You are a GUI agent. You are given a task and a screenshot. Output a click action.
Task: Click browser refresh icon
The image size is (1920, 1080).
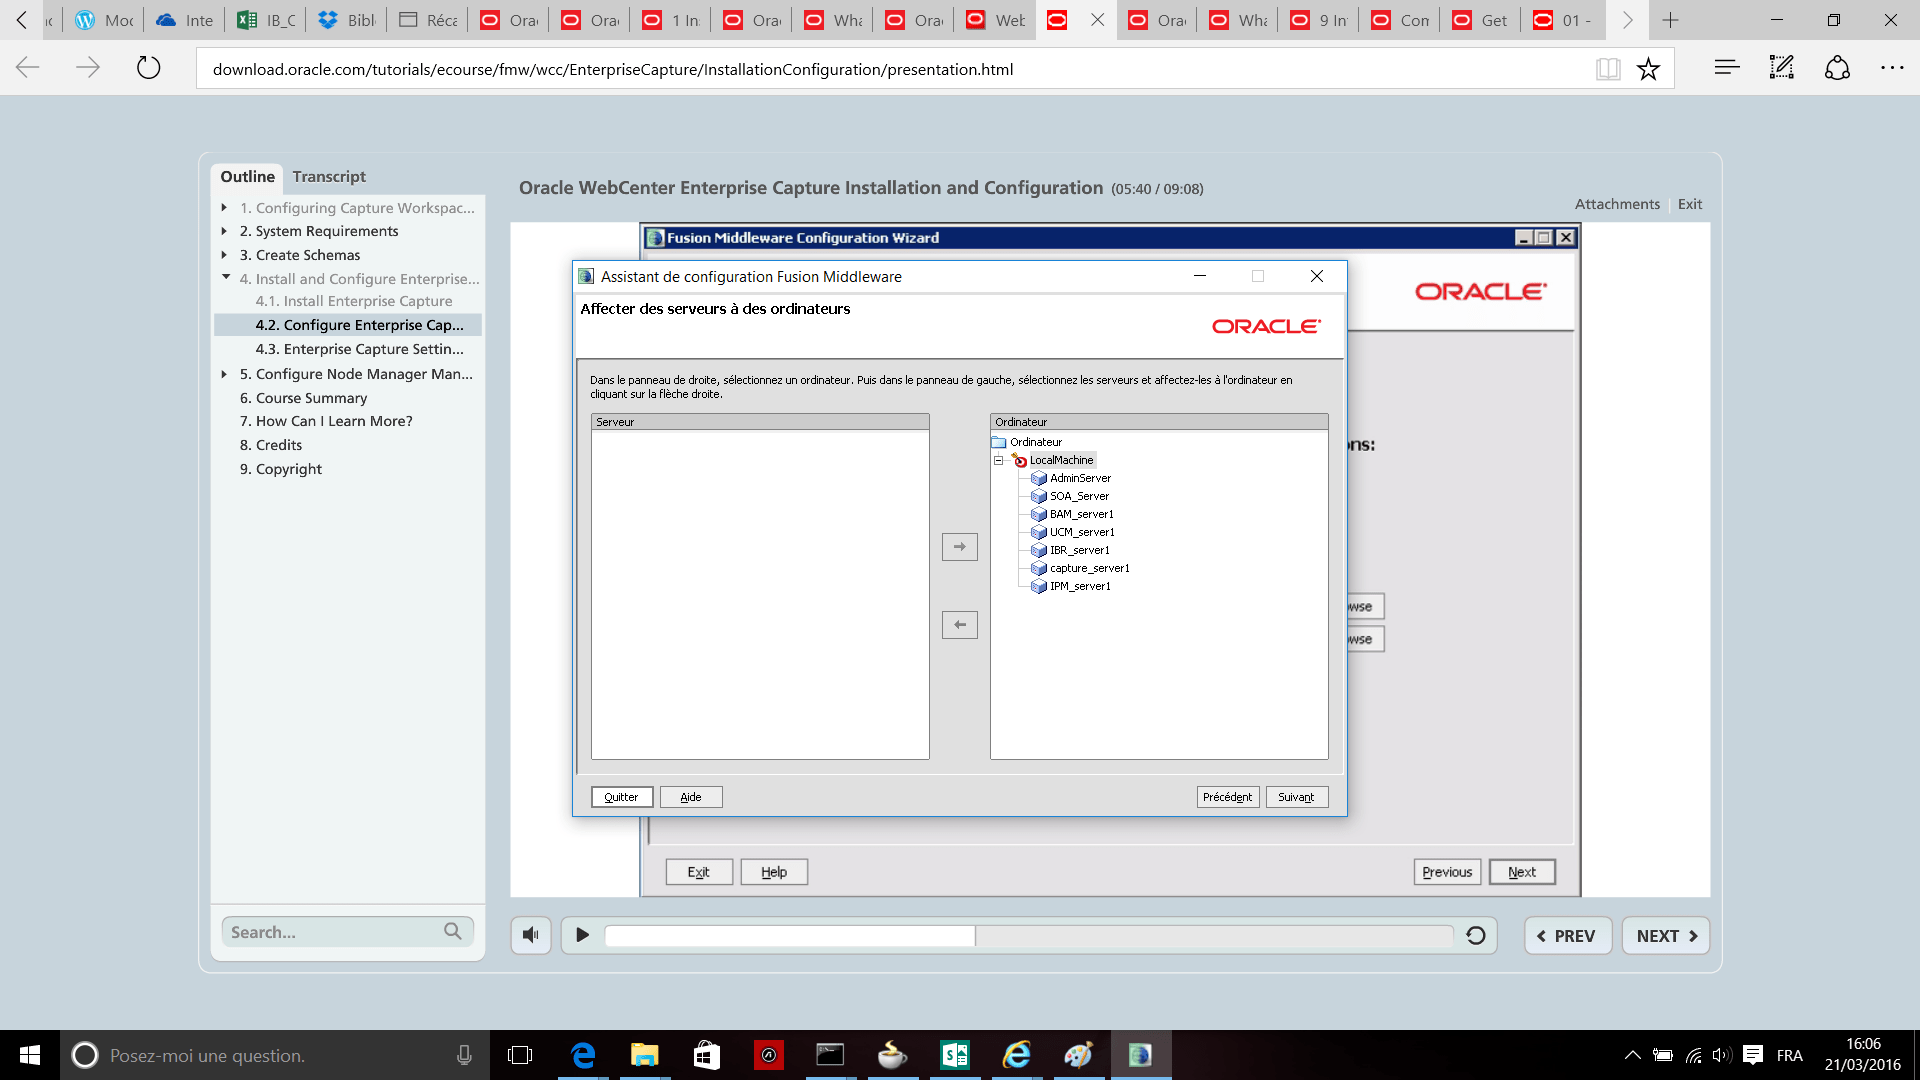[x=148, y=68]
